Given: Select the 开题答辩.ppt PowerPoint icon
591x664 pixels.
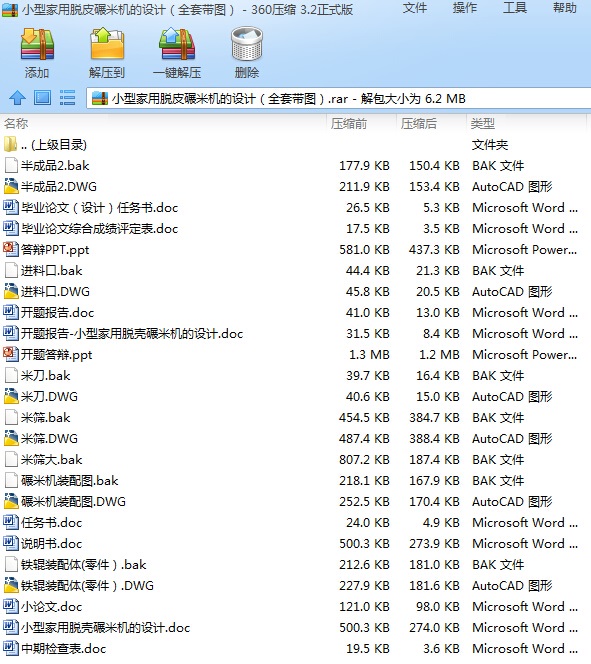Looking at the screenshot, I should (11, 354).
